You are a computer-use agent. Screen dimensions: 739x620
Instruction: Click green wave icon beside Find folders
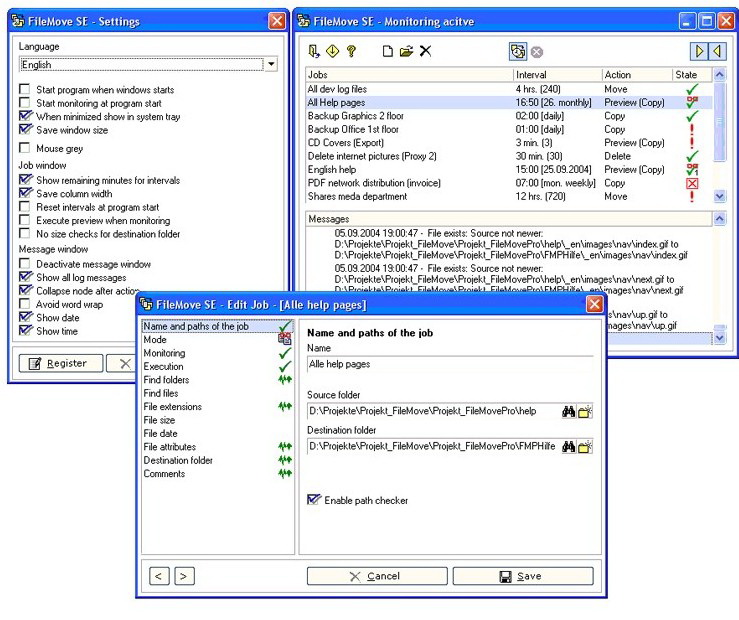285,379
